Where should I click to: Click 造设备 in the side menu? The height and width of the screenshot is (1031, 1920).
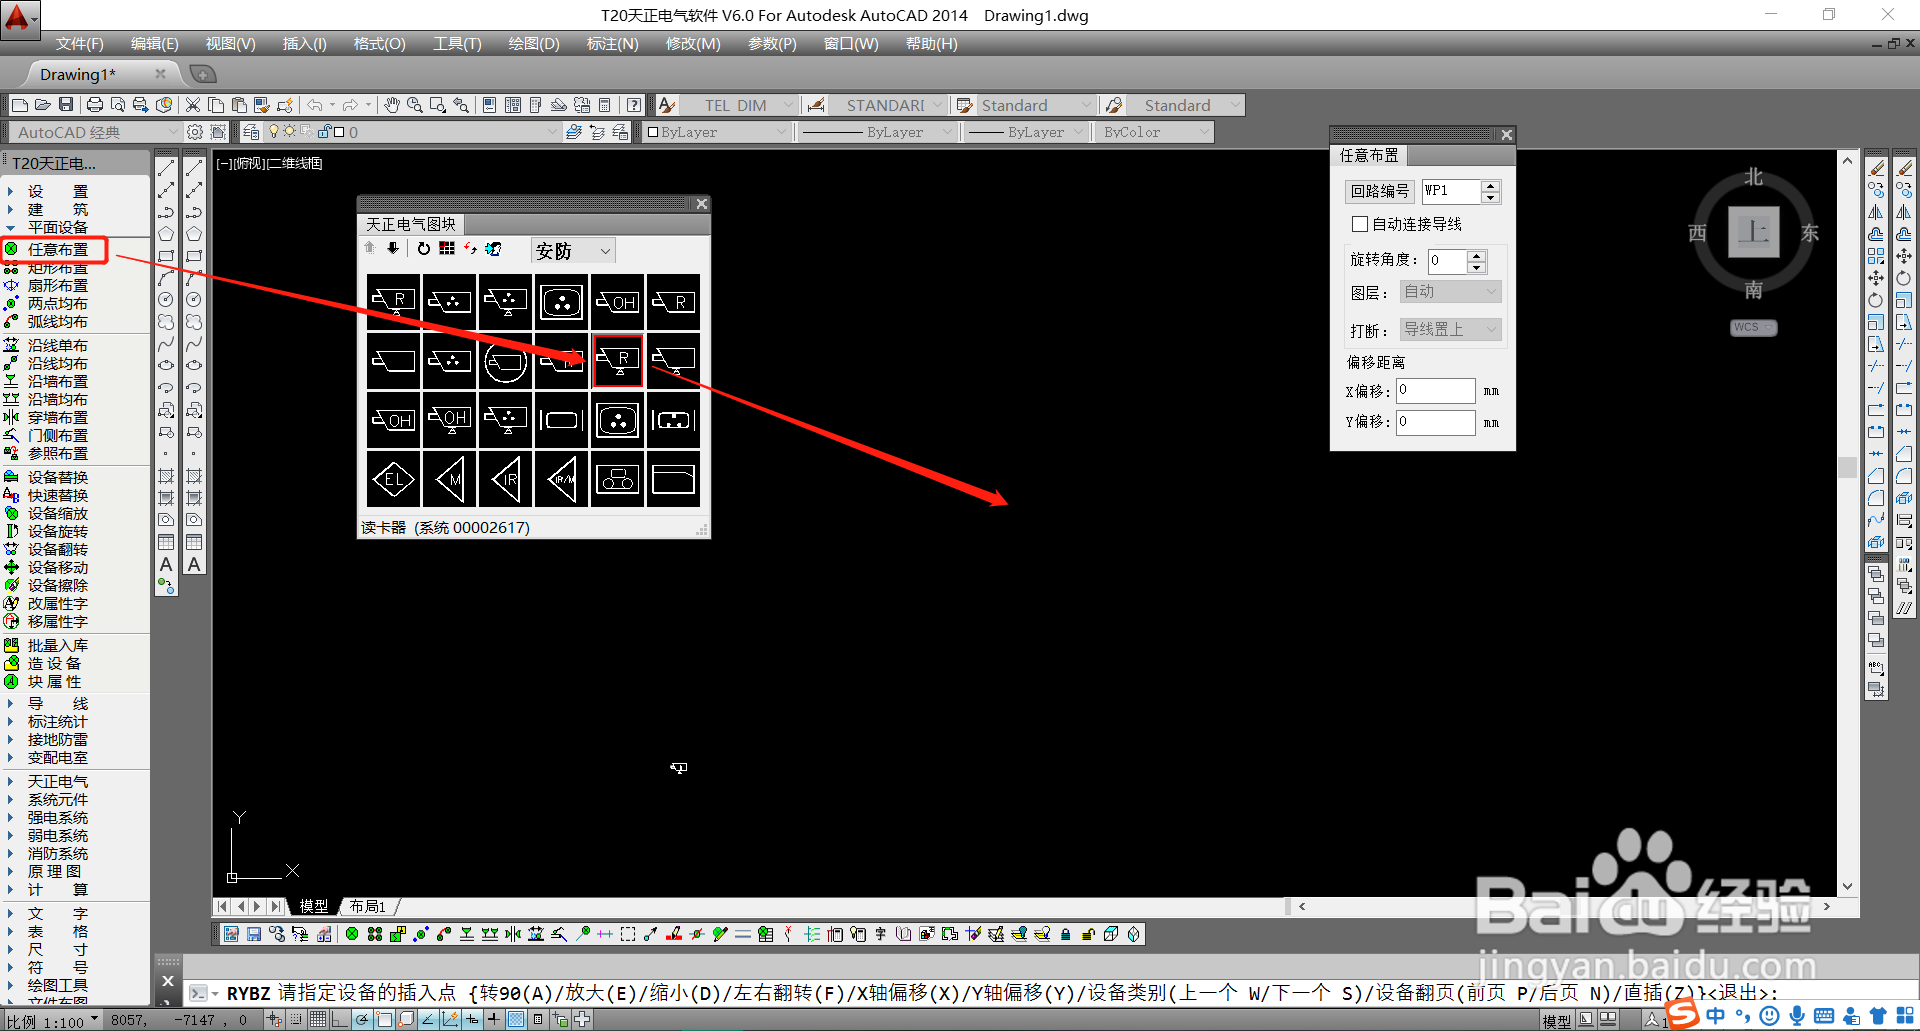click(x=54, y=664)
